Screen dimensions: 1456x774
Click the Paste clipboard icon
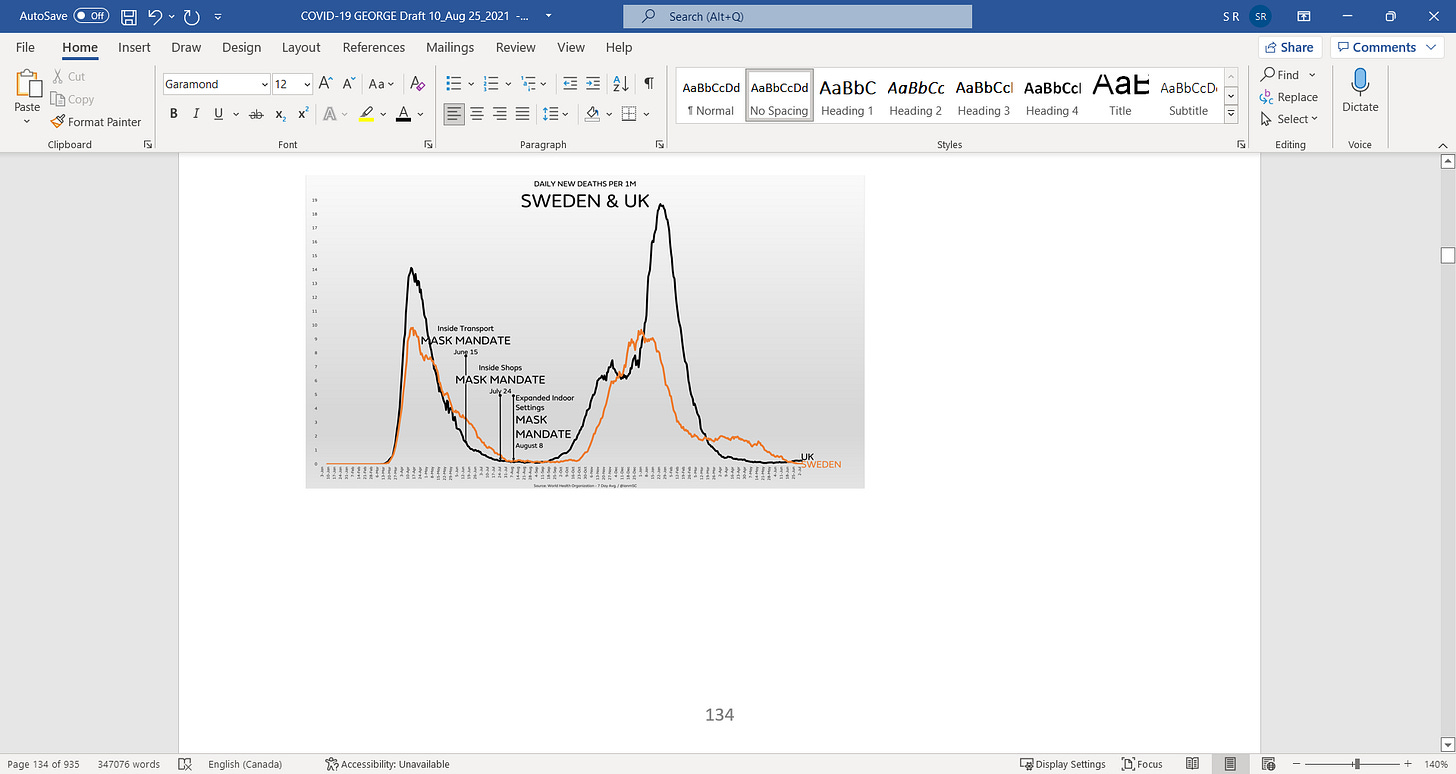coord(27,83)
